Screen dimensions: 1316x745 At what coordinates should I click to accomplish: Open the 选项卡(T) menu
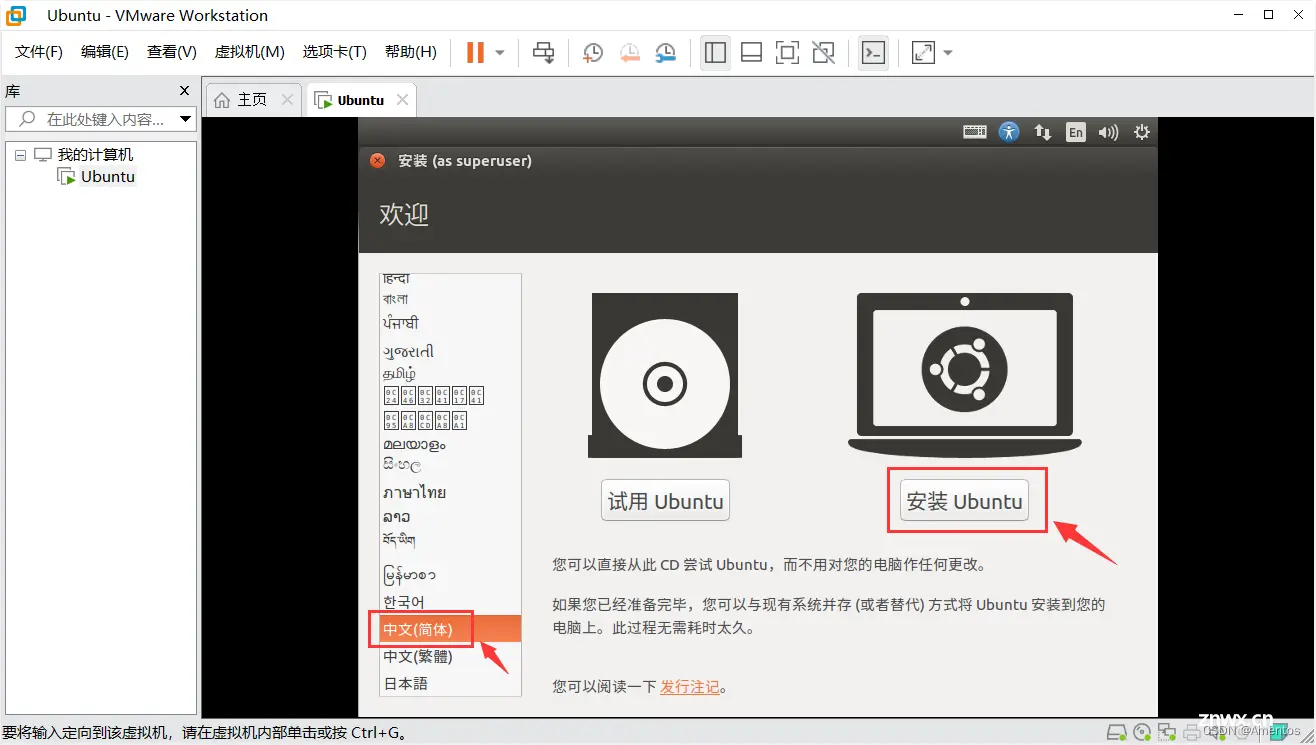[x=334, y=52]
